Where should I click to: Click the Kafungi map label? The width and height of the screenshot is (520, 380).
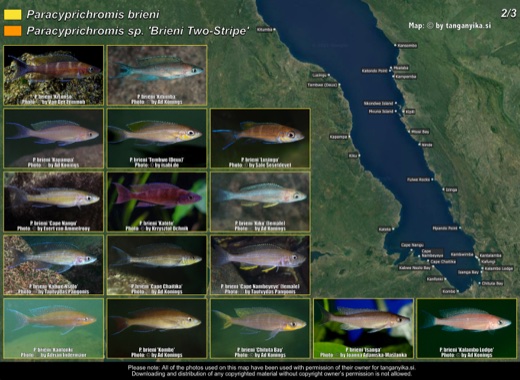[x=488, y=262]
